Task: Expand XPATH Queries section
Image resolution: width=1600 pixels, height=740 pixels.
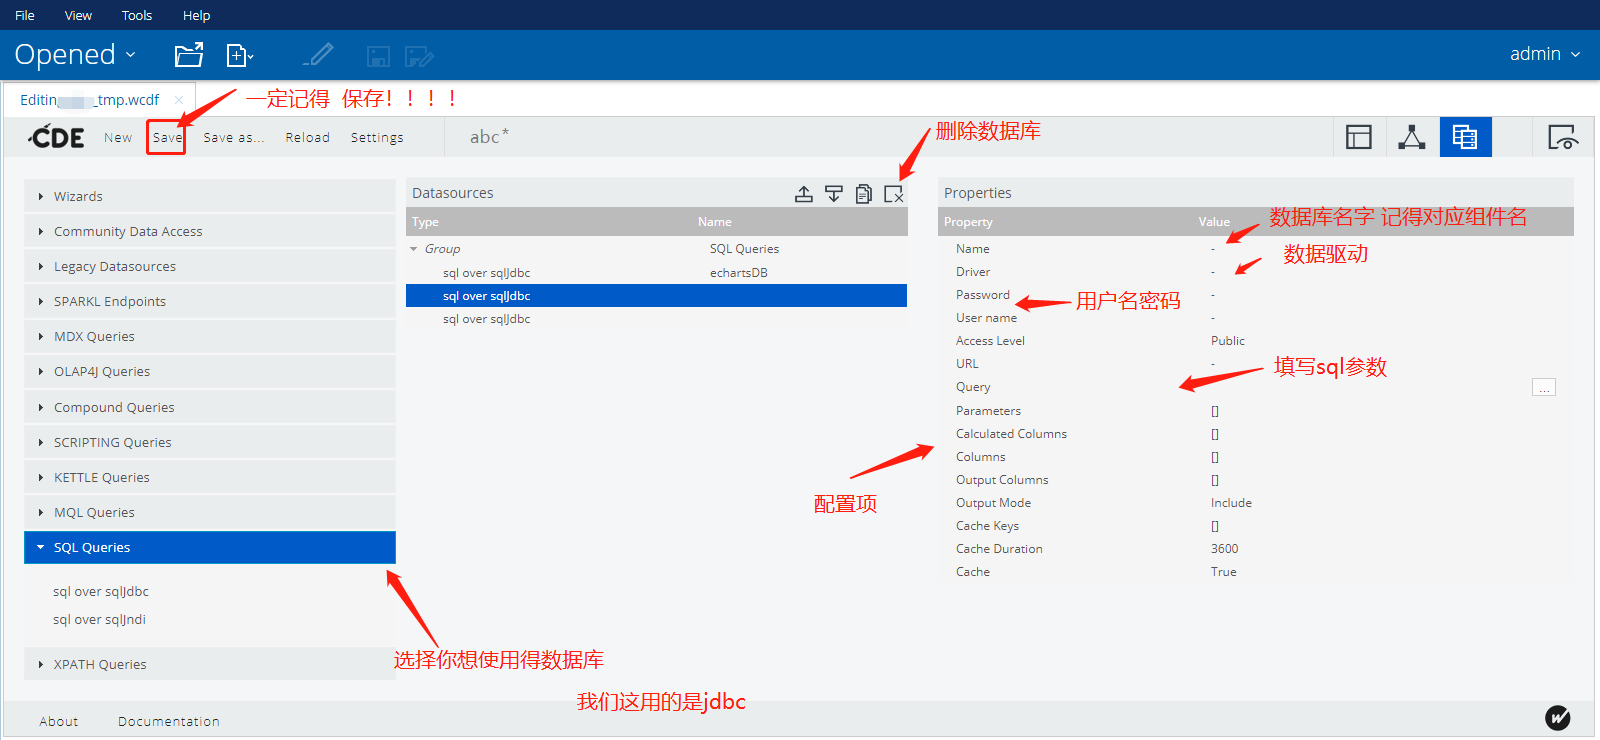Action: click(x=210, y=664)
